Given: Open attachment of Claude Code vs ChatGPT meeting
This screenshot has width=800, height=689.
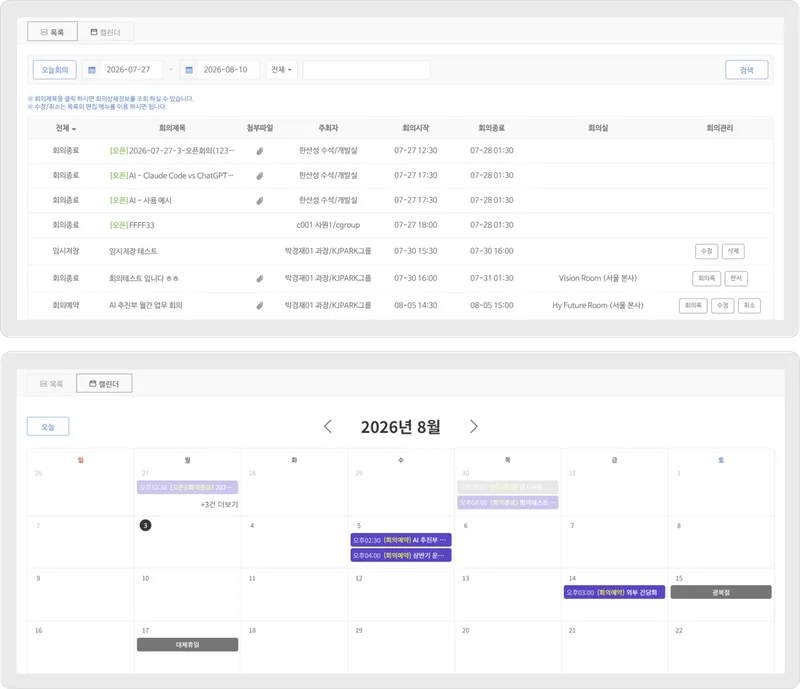Looking at the screenshot, I should (260, 176).
